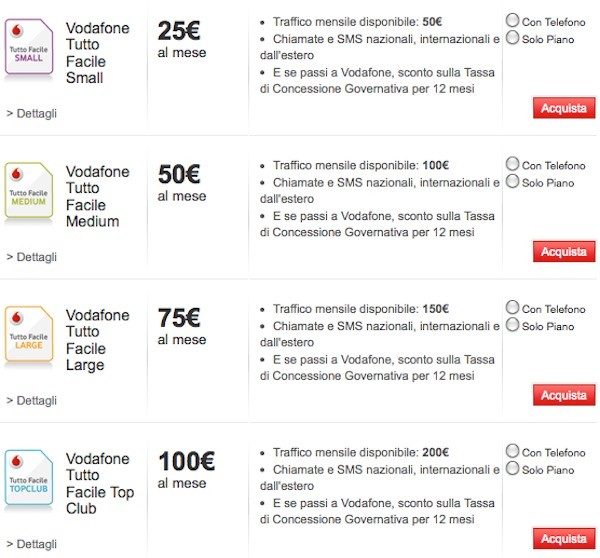
Task: Buy the 75€ Large plan with Acquista
Action: 563,395
